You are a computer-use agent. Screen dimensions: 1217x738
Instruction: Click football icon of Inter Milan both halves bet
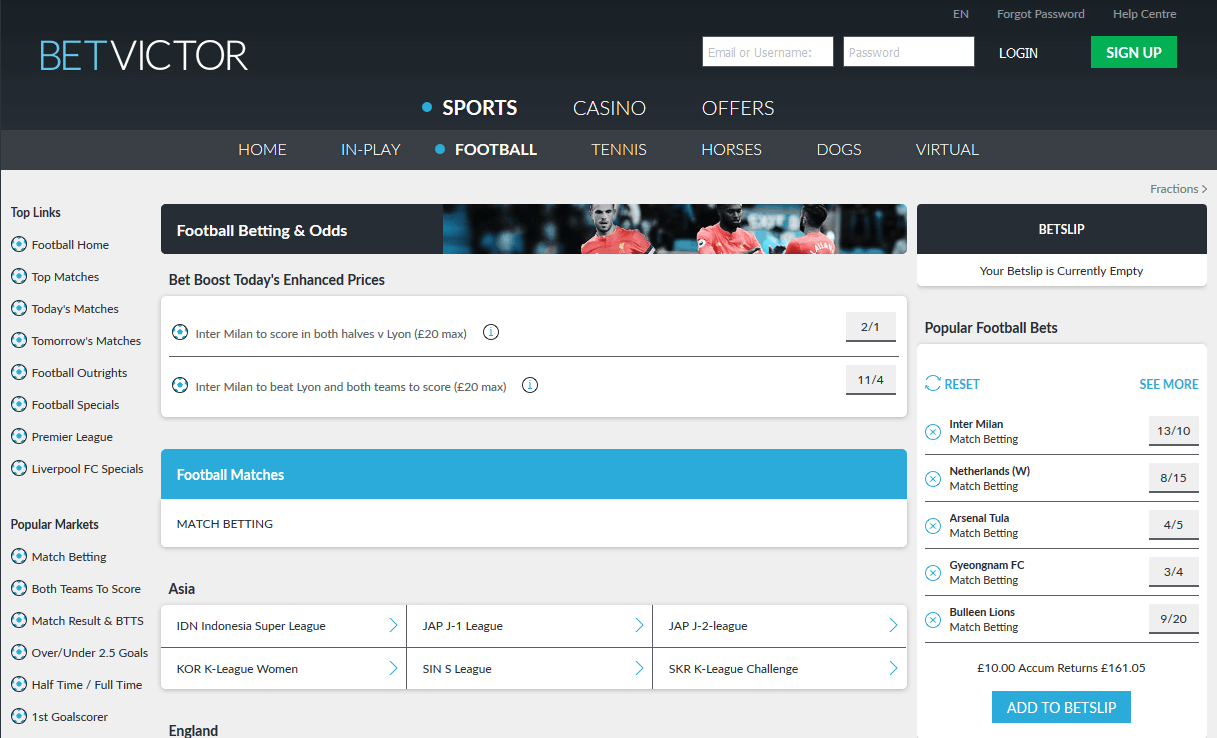pyautogui.click(x=180, y=332)
